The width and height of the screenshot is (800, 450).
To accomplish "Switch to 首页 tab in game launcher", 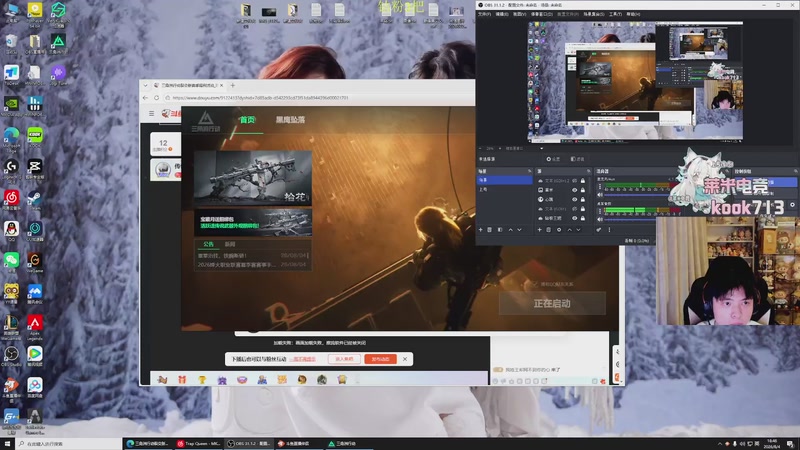I will [x=247, y=120].
